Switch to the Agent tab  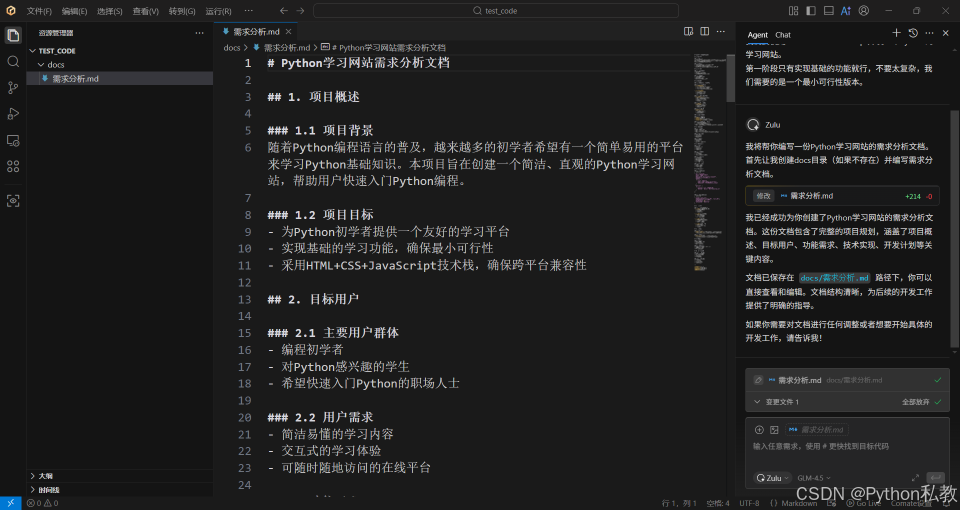coord(757,35)
